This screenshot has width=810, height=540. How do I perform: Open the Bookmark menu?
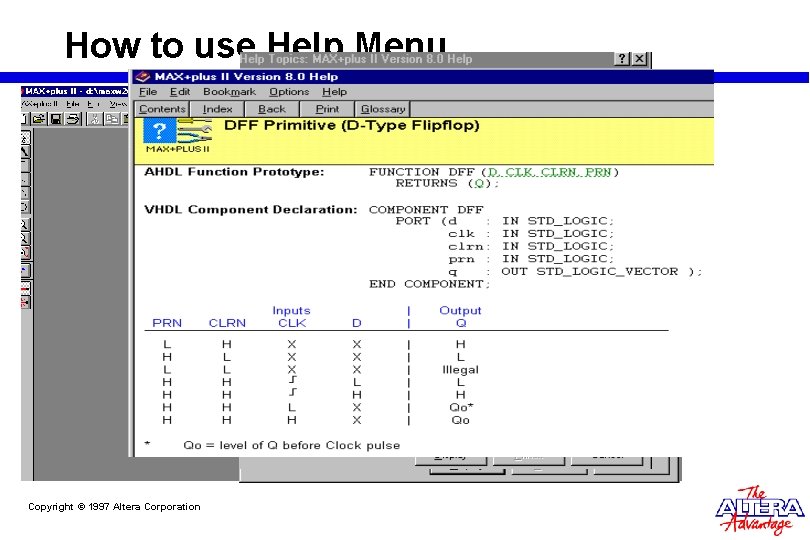[x=229, y=92]
